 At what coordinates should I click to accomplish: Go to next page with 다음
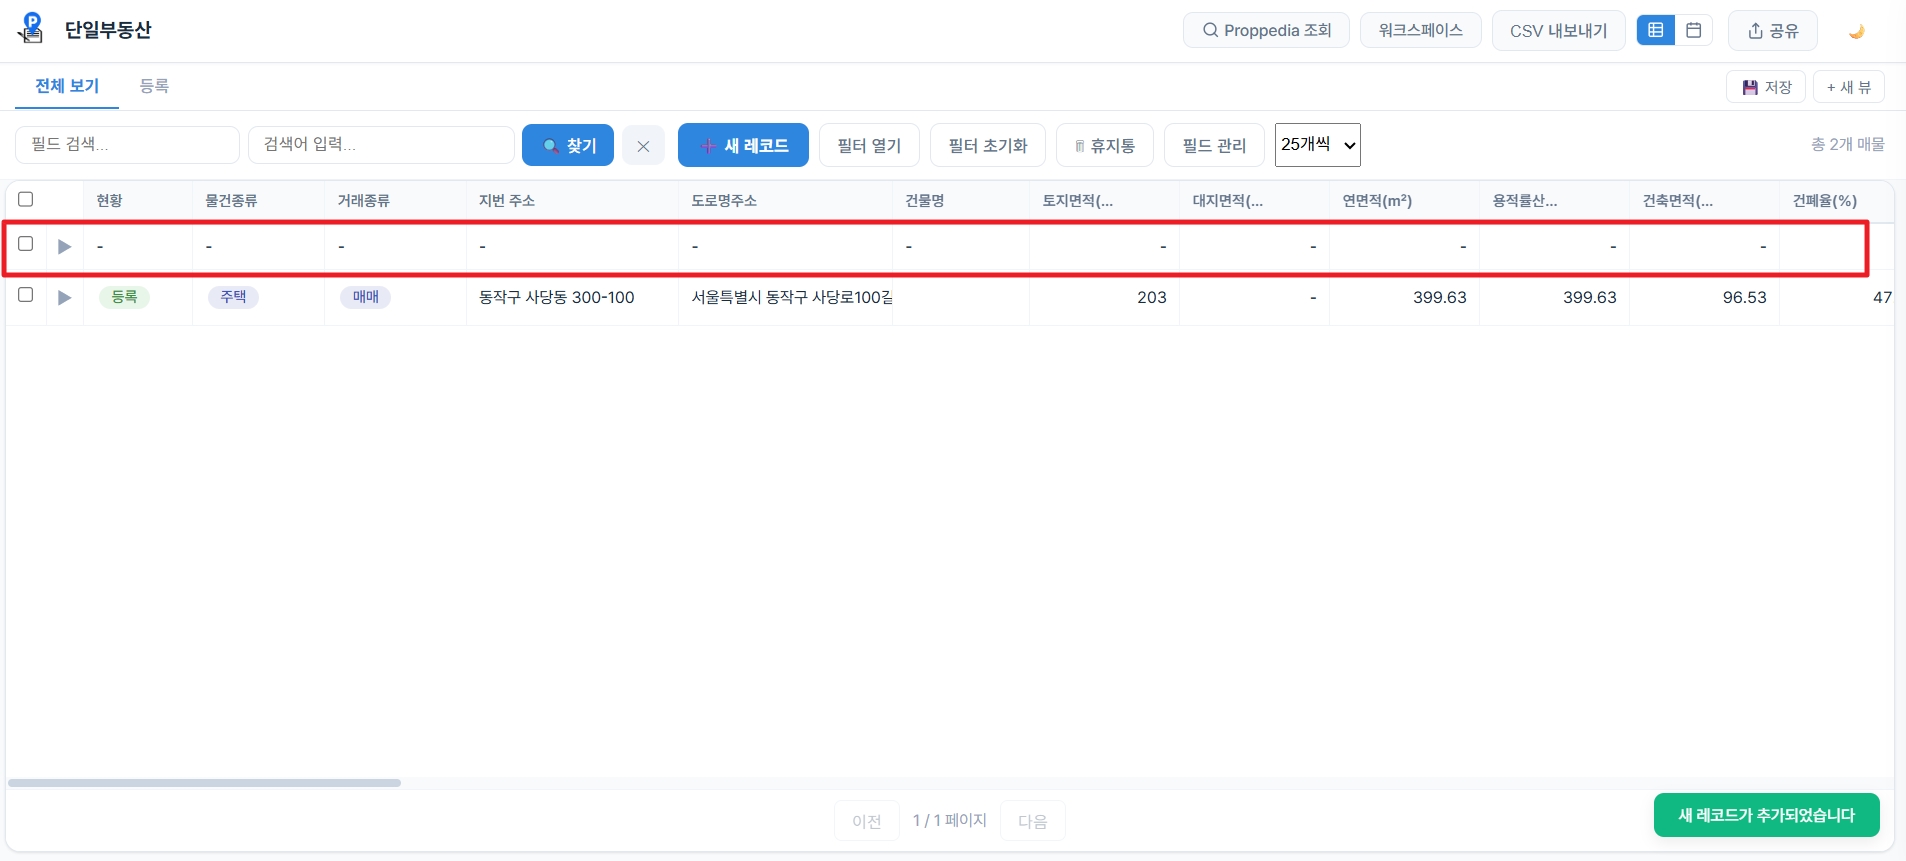click(1033, 821)
